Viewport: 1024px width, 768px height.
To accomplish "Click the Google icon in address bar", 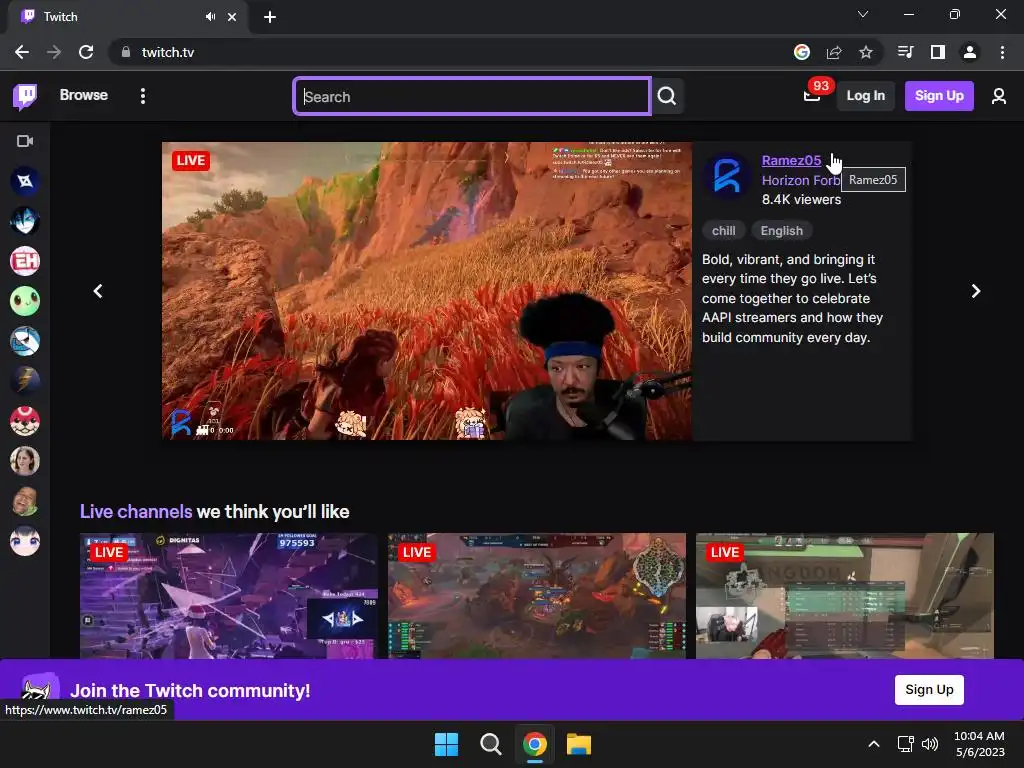I will [802, 52].
